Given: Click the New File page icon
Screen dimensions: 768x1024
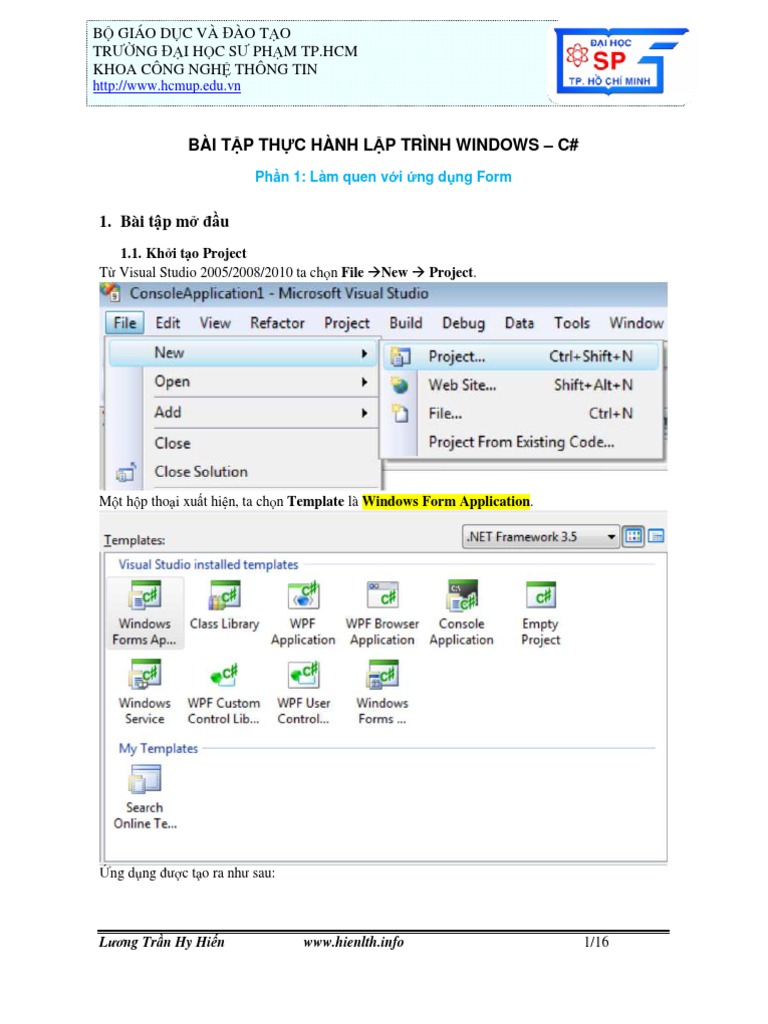Looking at the screenshot, I should (400, 413).
